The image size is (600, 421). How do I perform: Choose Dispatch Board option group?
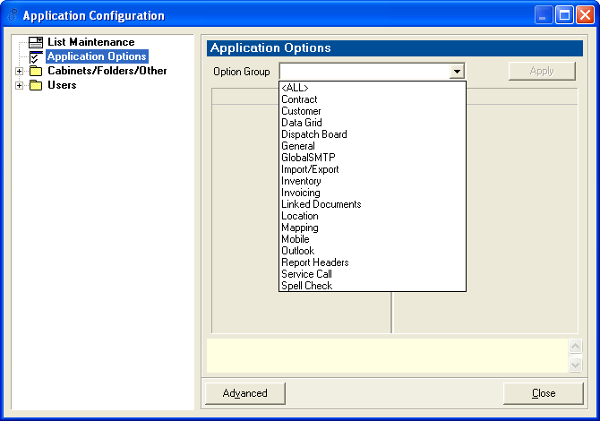coord(372,134)
